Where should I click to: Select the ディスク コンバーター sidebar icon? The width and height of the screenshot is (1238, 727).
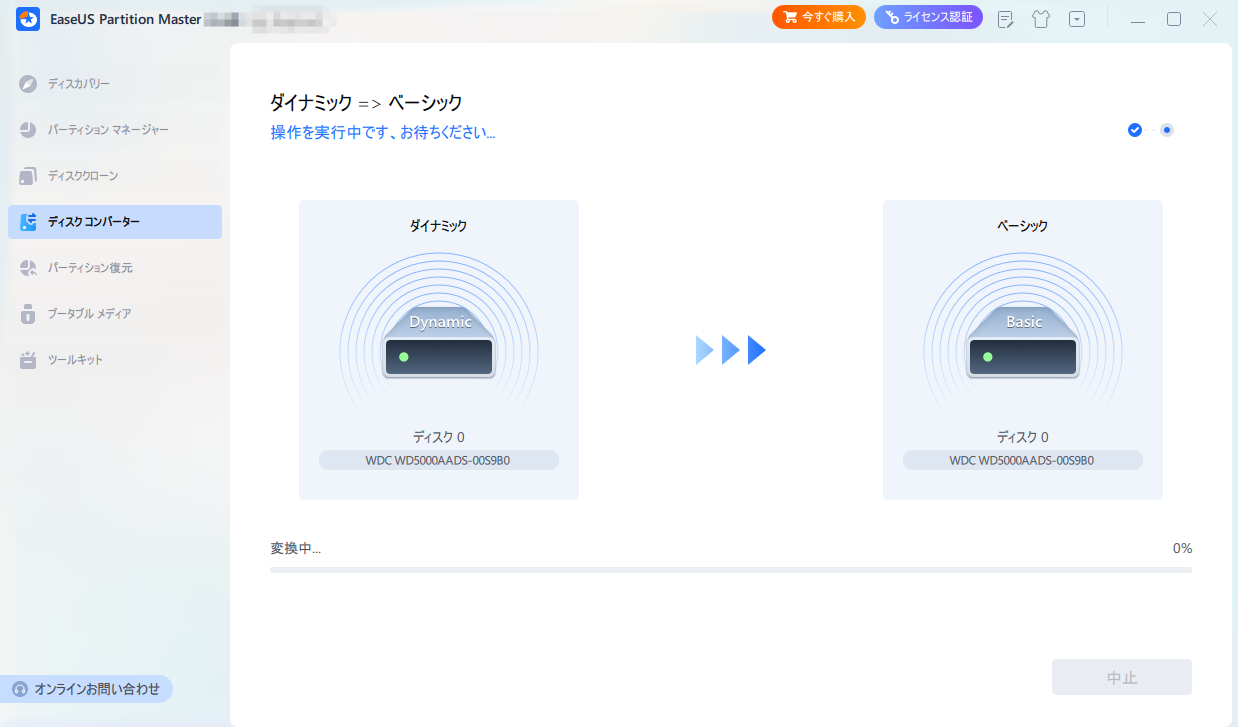pyautogui.click(x=27, y=222)
